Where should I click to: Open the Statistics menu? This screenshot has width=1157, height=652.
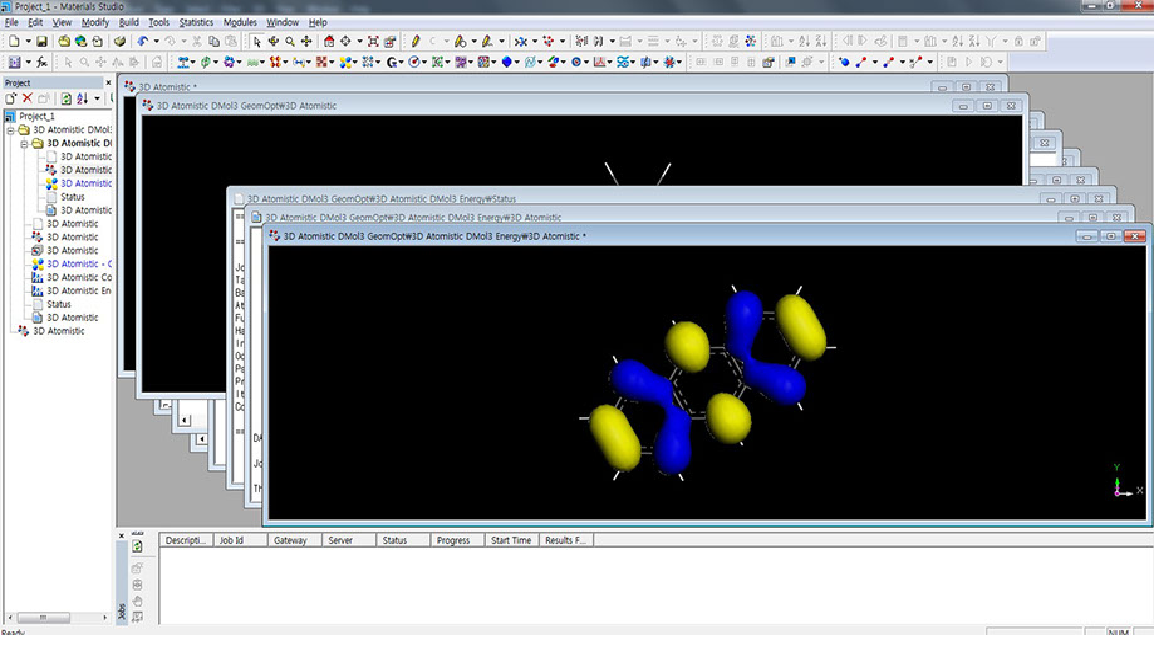point(196,23)
